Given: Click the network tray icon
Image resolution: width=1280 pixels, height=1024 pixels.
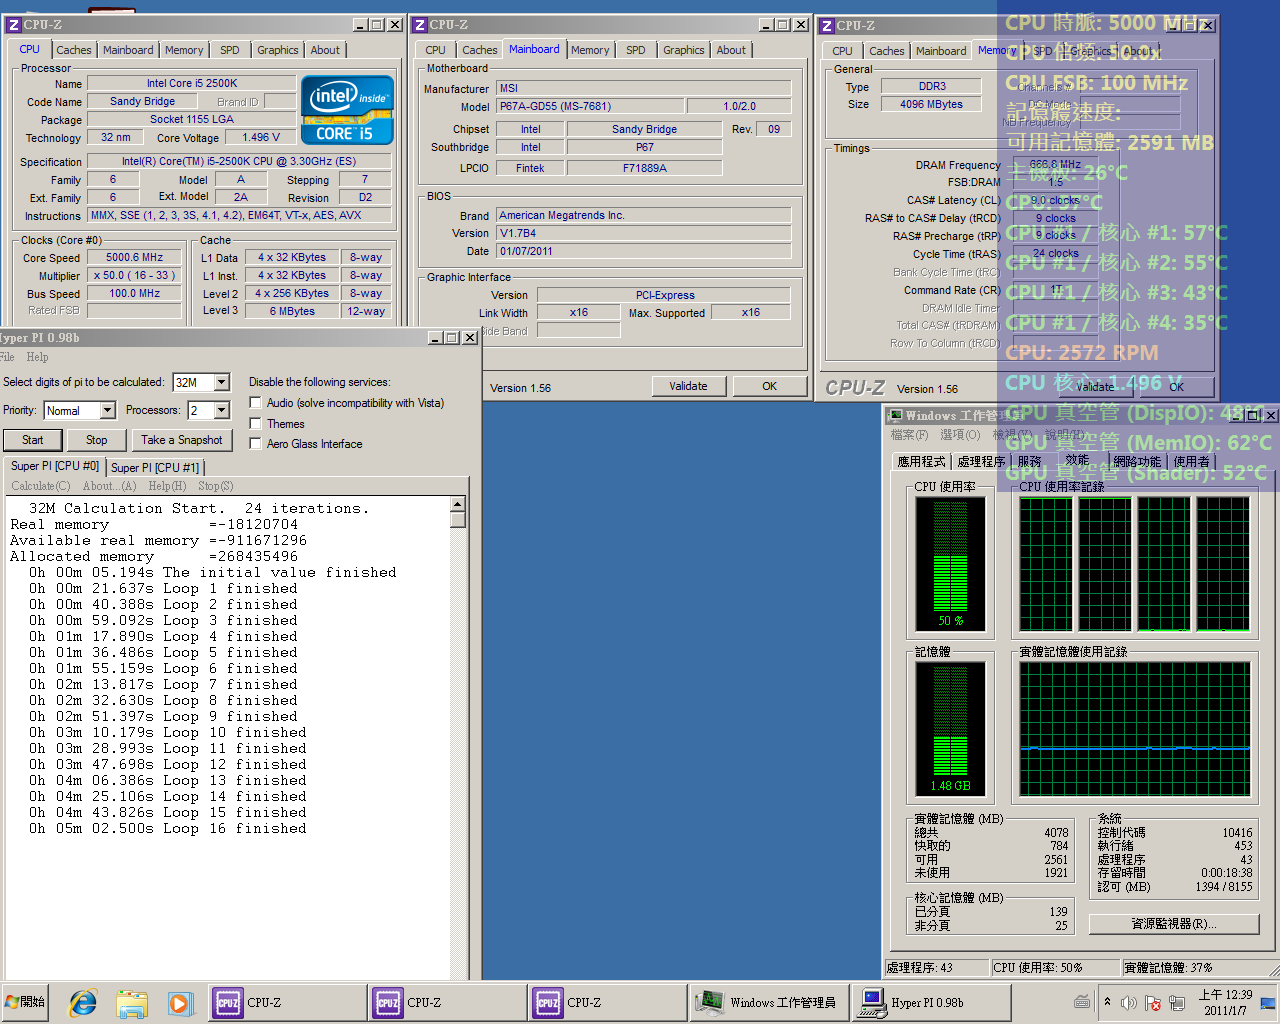Looking at the screenshot, I should [x=1177, y=1002].
